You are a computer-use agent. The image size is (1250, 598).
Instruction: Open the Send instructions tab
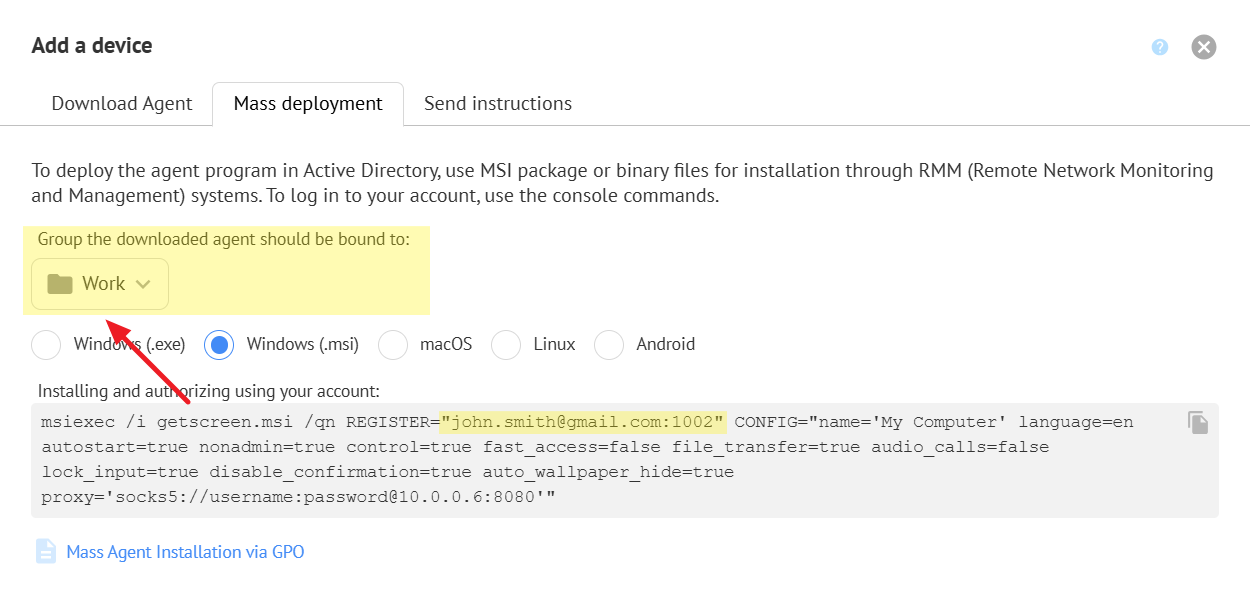pos(498,104)
